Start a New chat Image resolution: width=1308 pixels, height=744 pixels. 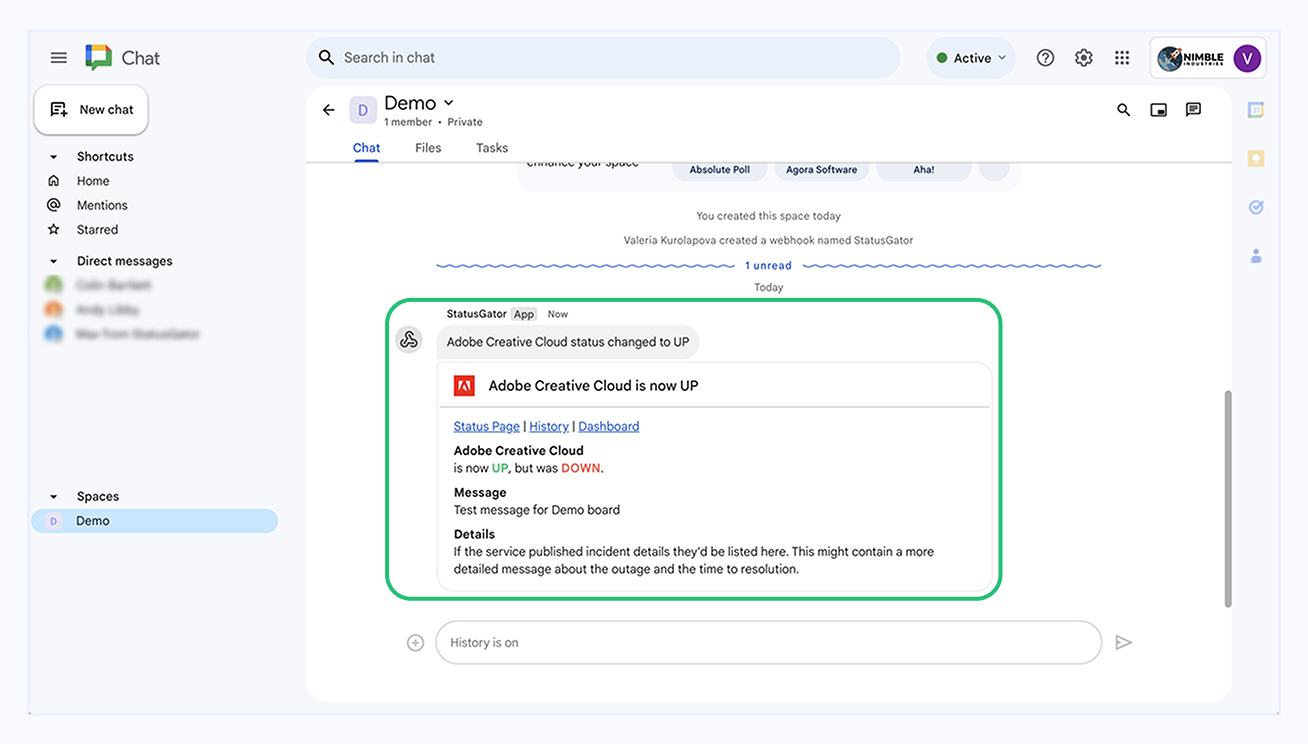(x=91, y=108)
